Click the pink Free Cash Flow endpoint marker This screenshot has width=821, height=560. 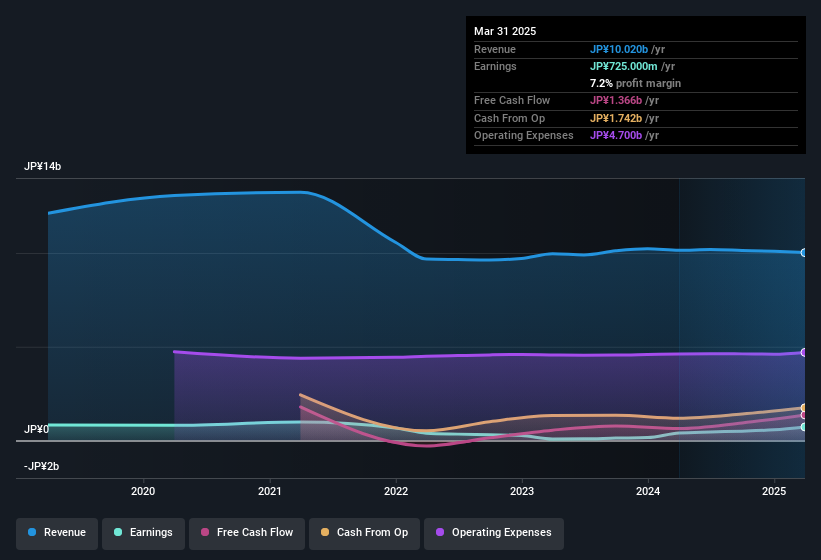(x=804, y=416)
